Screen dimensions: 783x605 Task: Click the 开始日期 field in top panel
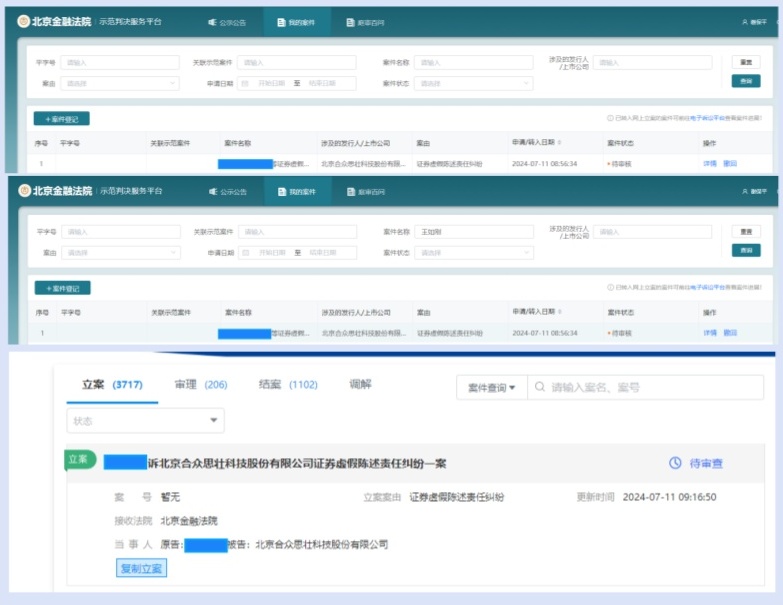271,83
